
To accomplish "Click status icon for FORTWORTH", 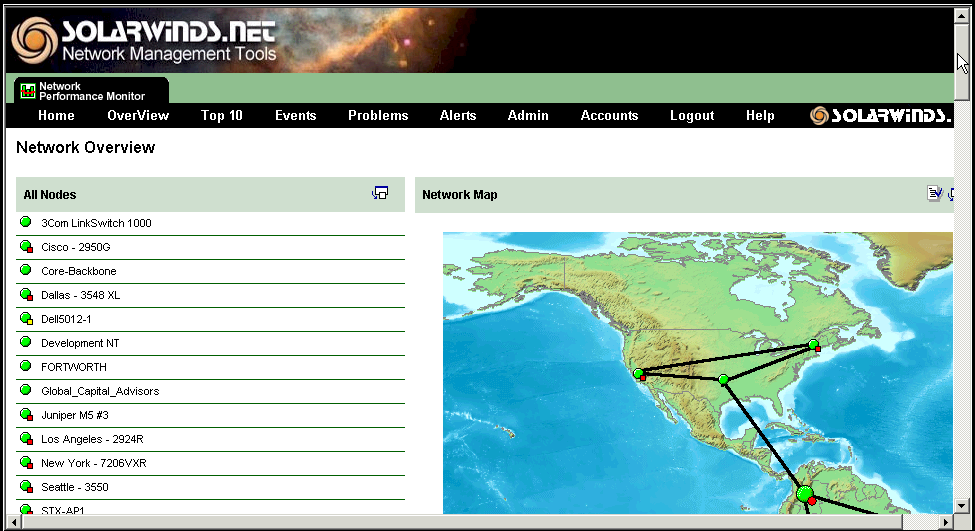I will coord(25,366).
